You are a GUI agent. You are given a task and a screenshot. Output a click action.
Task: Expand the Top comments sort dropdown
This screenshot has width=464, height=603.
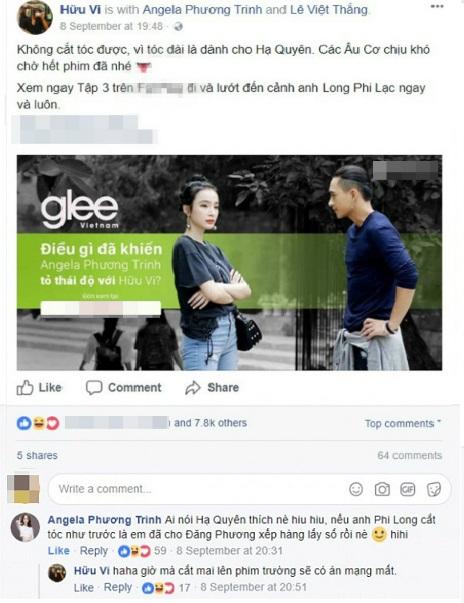point(402,423)
